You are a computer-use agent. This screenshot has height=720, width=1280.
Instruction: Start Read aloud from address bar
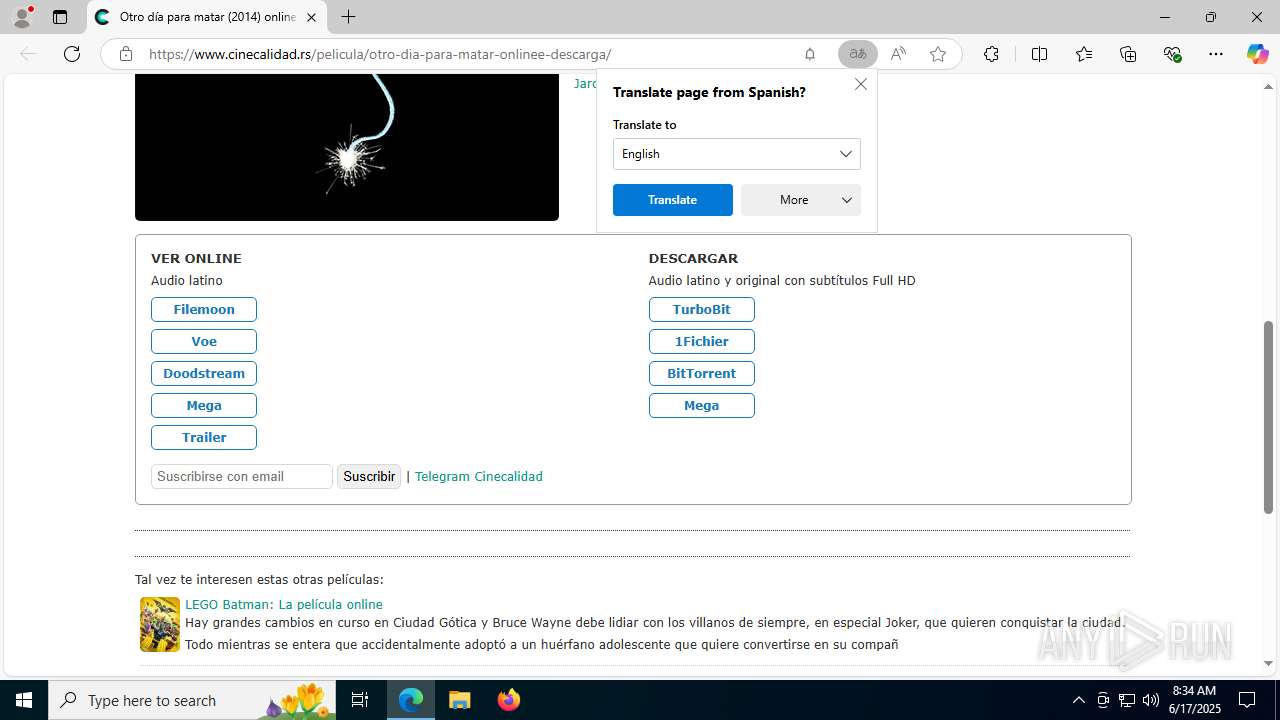898,54
